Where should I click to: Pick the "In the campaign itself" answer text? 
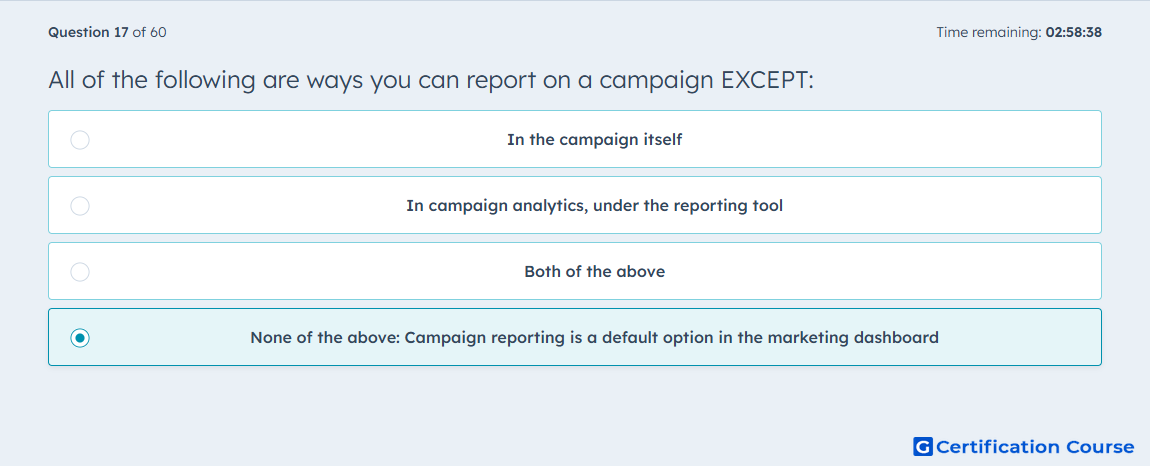(594, 139)
